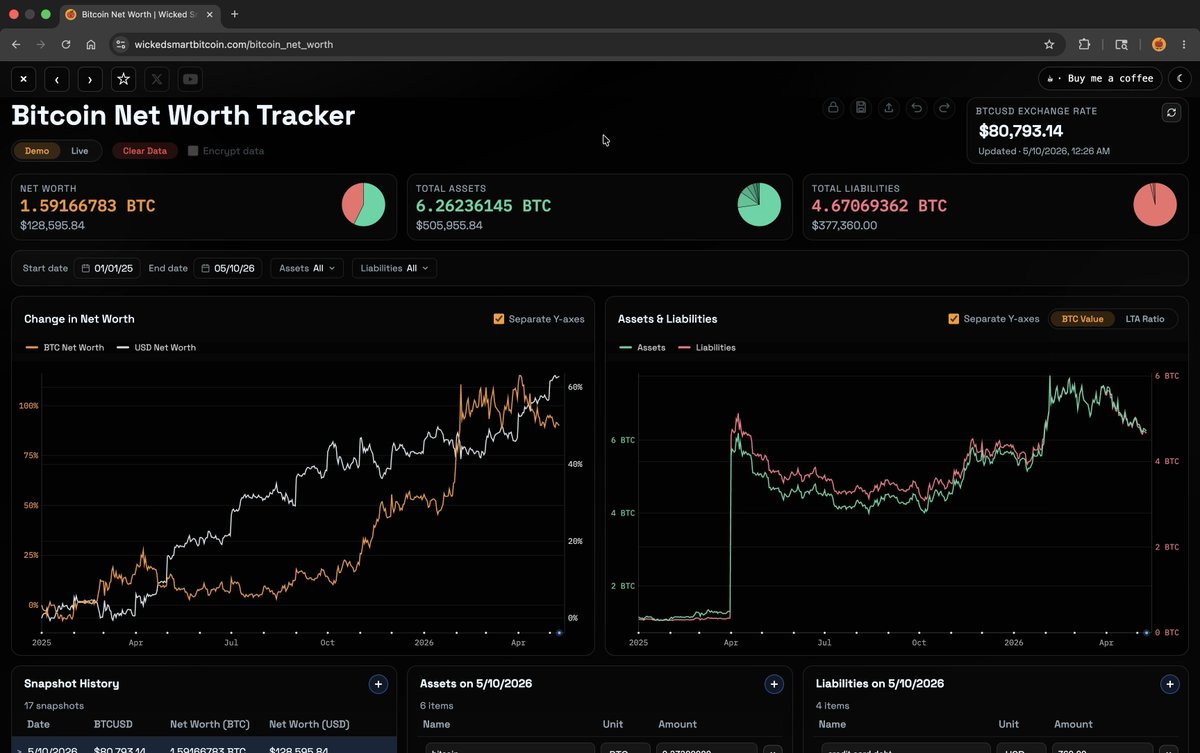Click the export/upload icon
This screenshot has height=753, width=1200.
coord(888,108)
